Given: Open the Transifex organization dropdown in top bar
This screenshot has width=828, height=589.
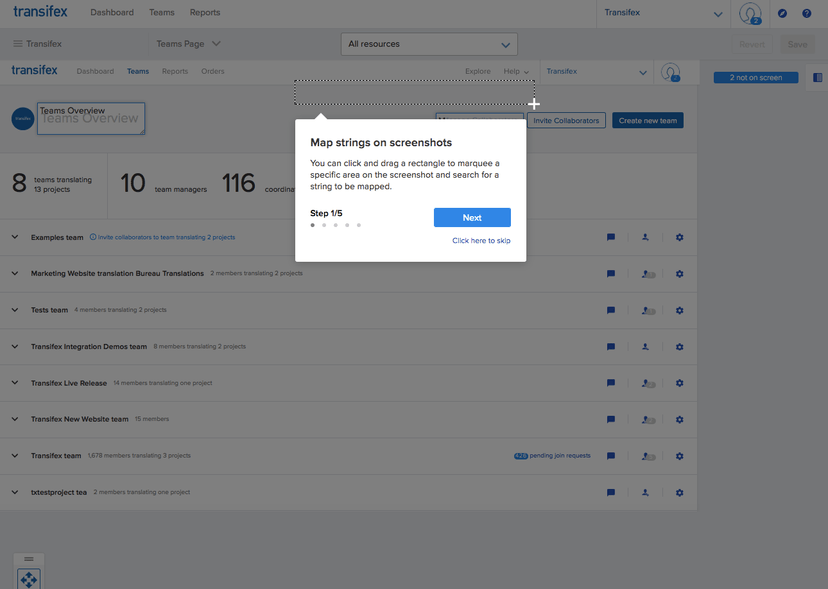Looking at the screenshot, I should click(x=663, y=13).
